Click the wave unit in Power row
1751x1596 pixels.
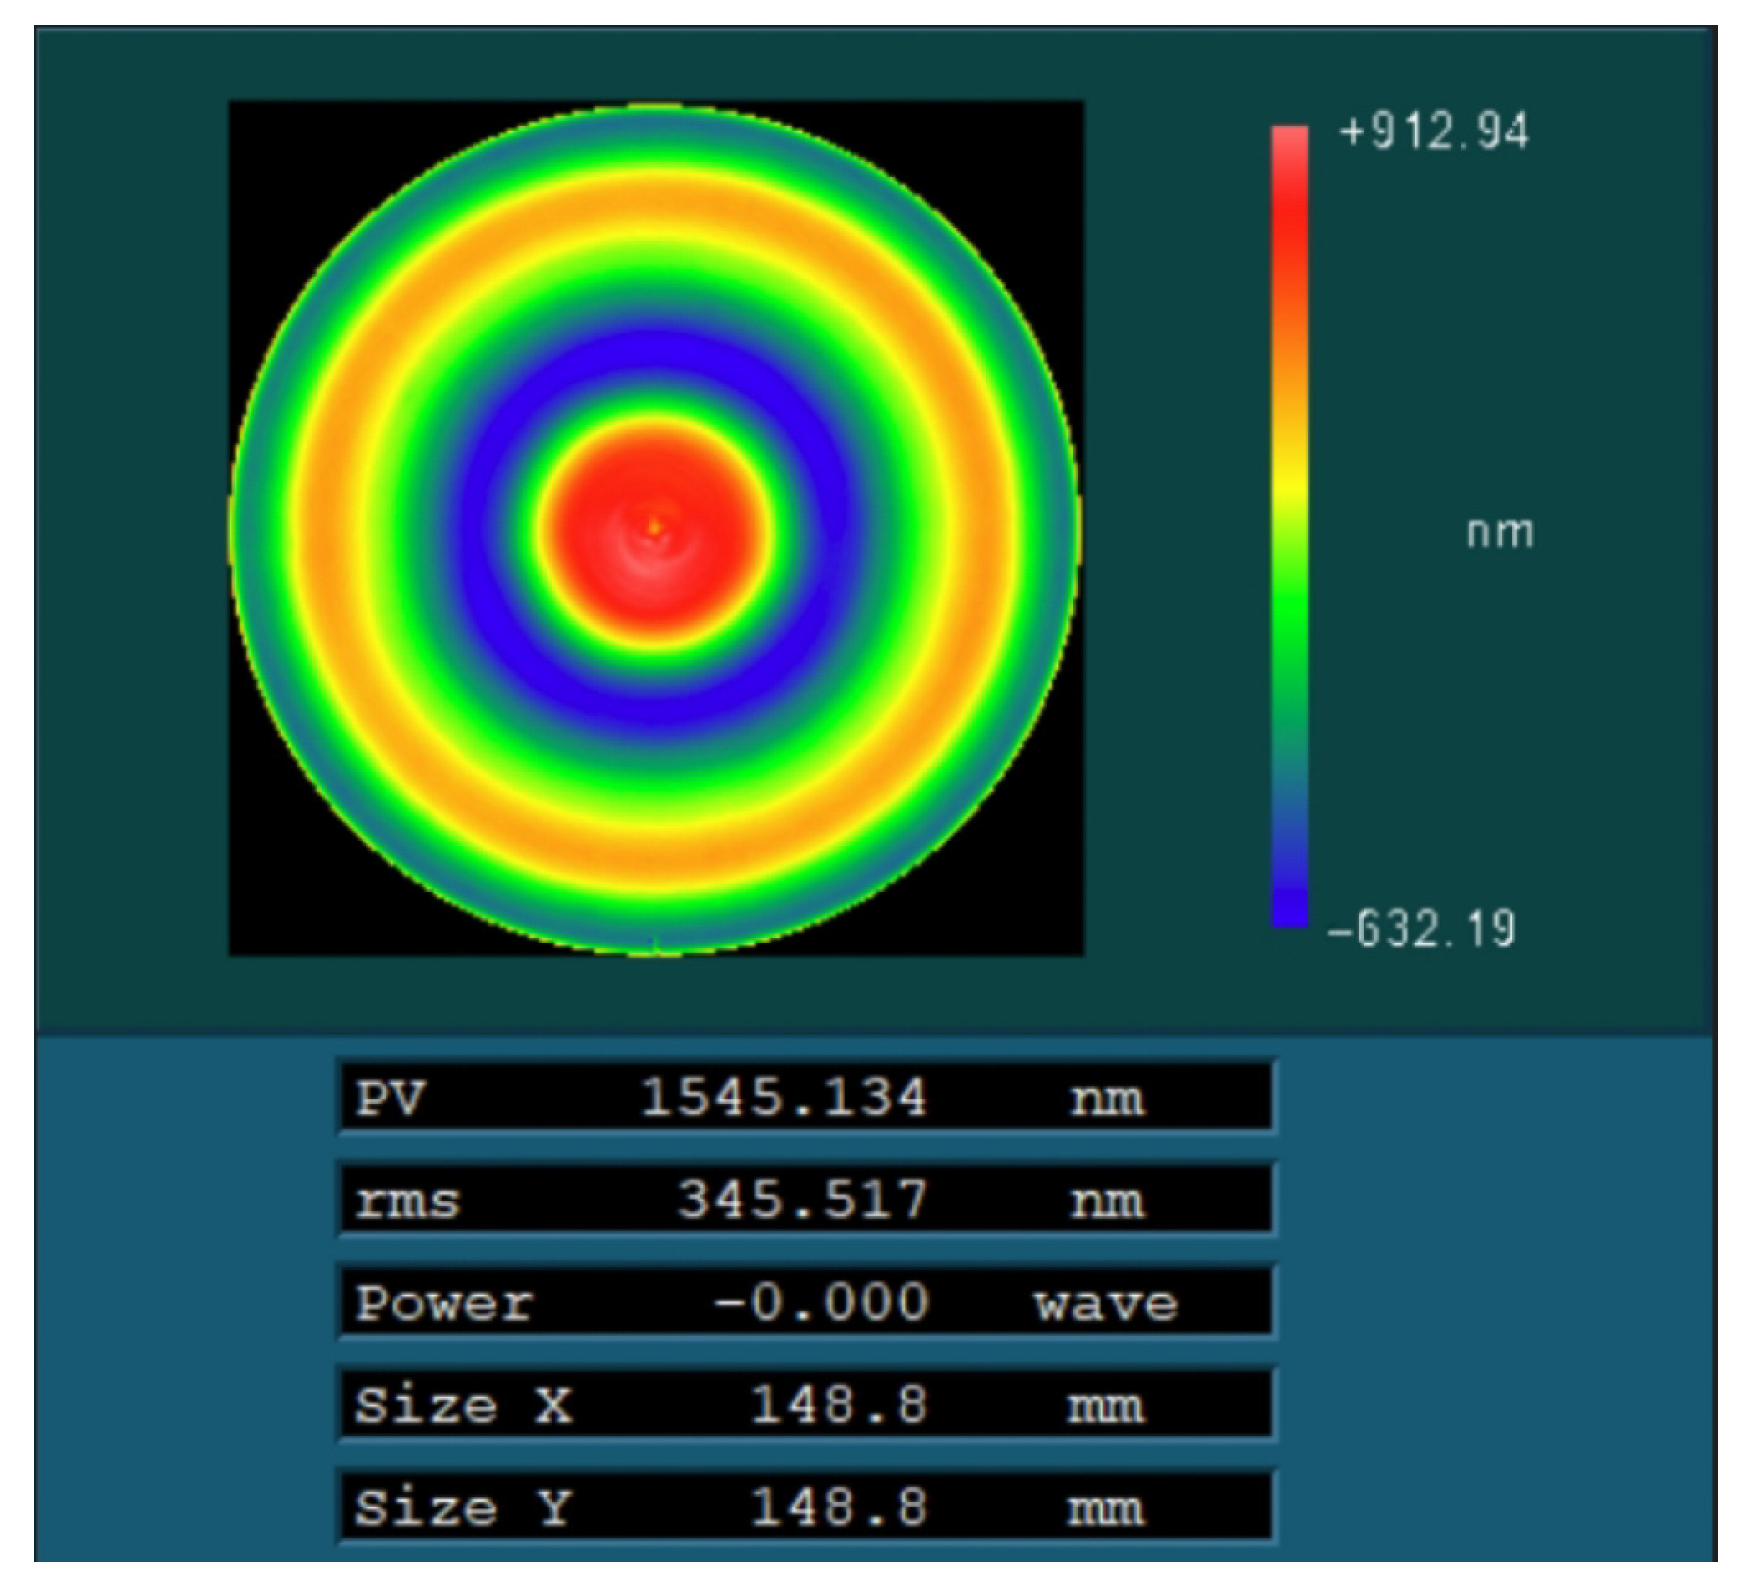(1106, 1304)
